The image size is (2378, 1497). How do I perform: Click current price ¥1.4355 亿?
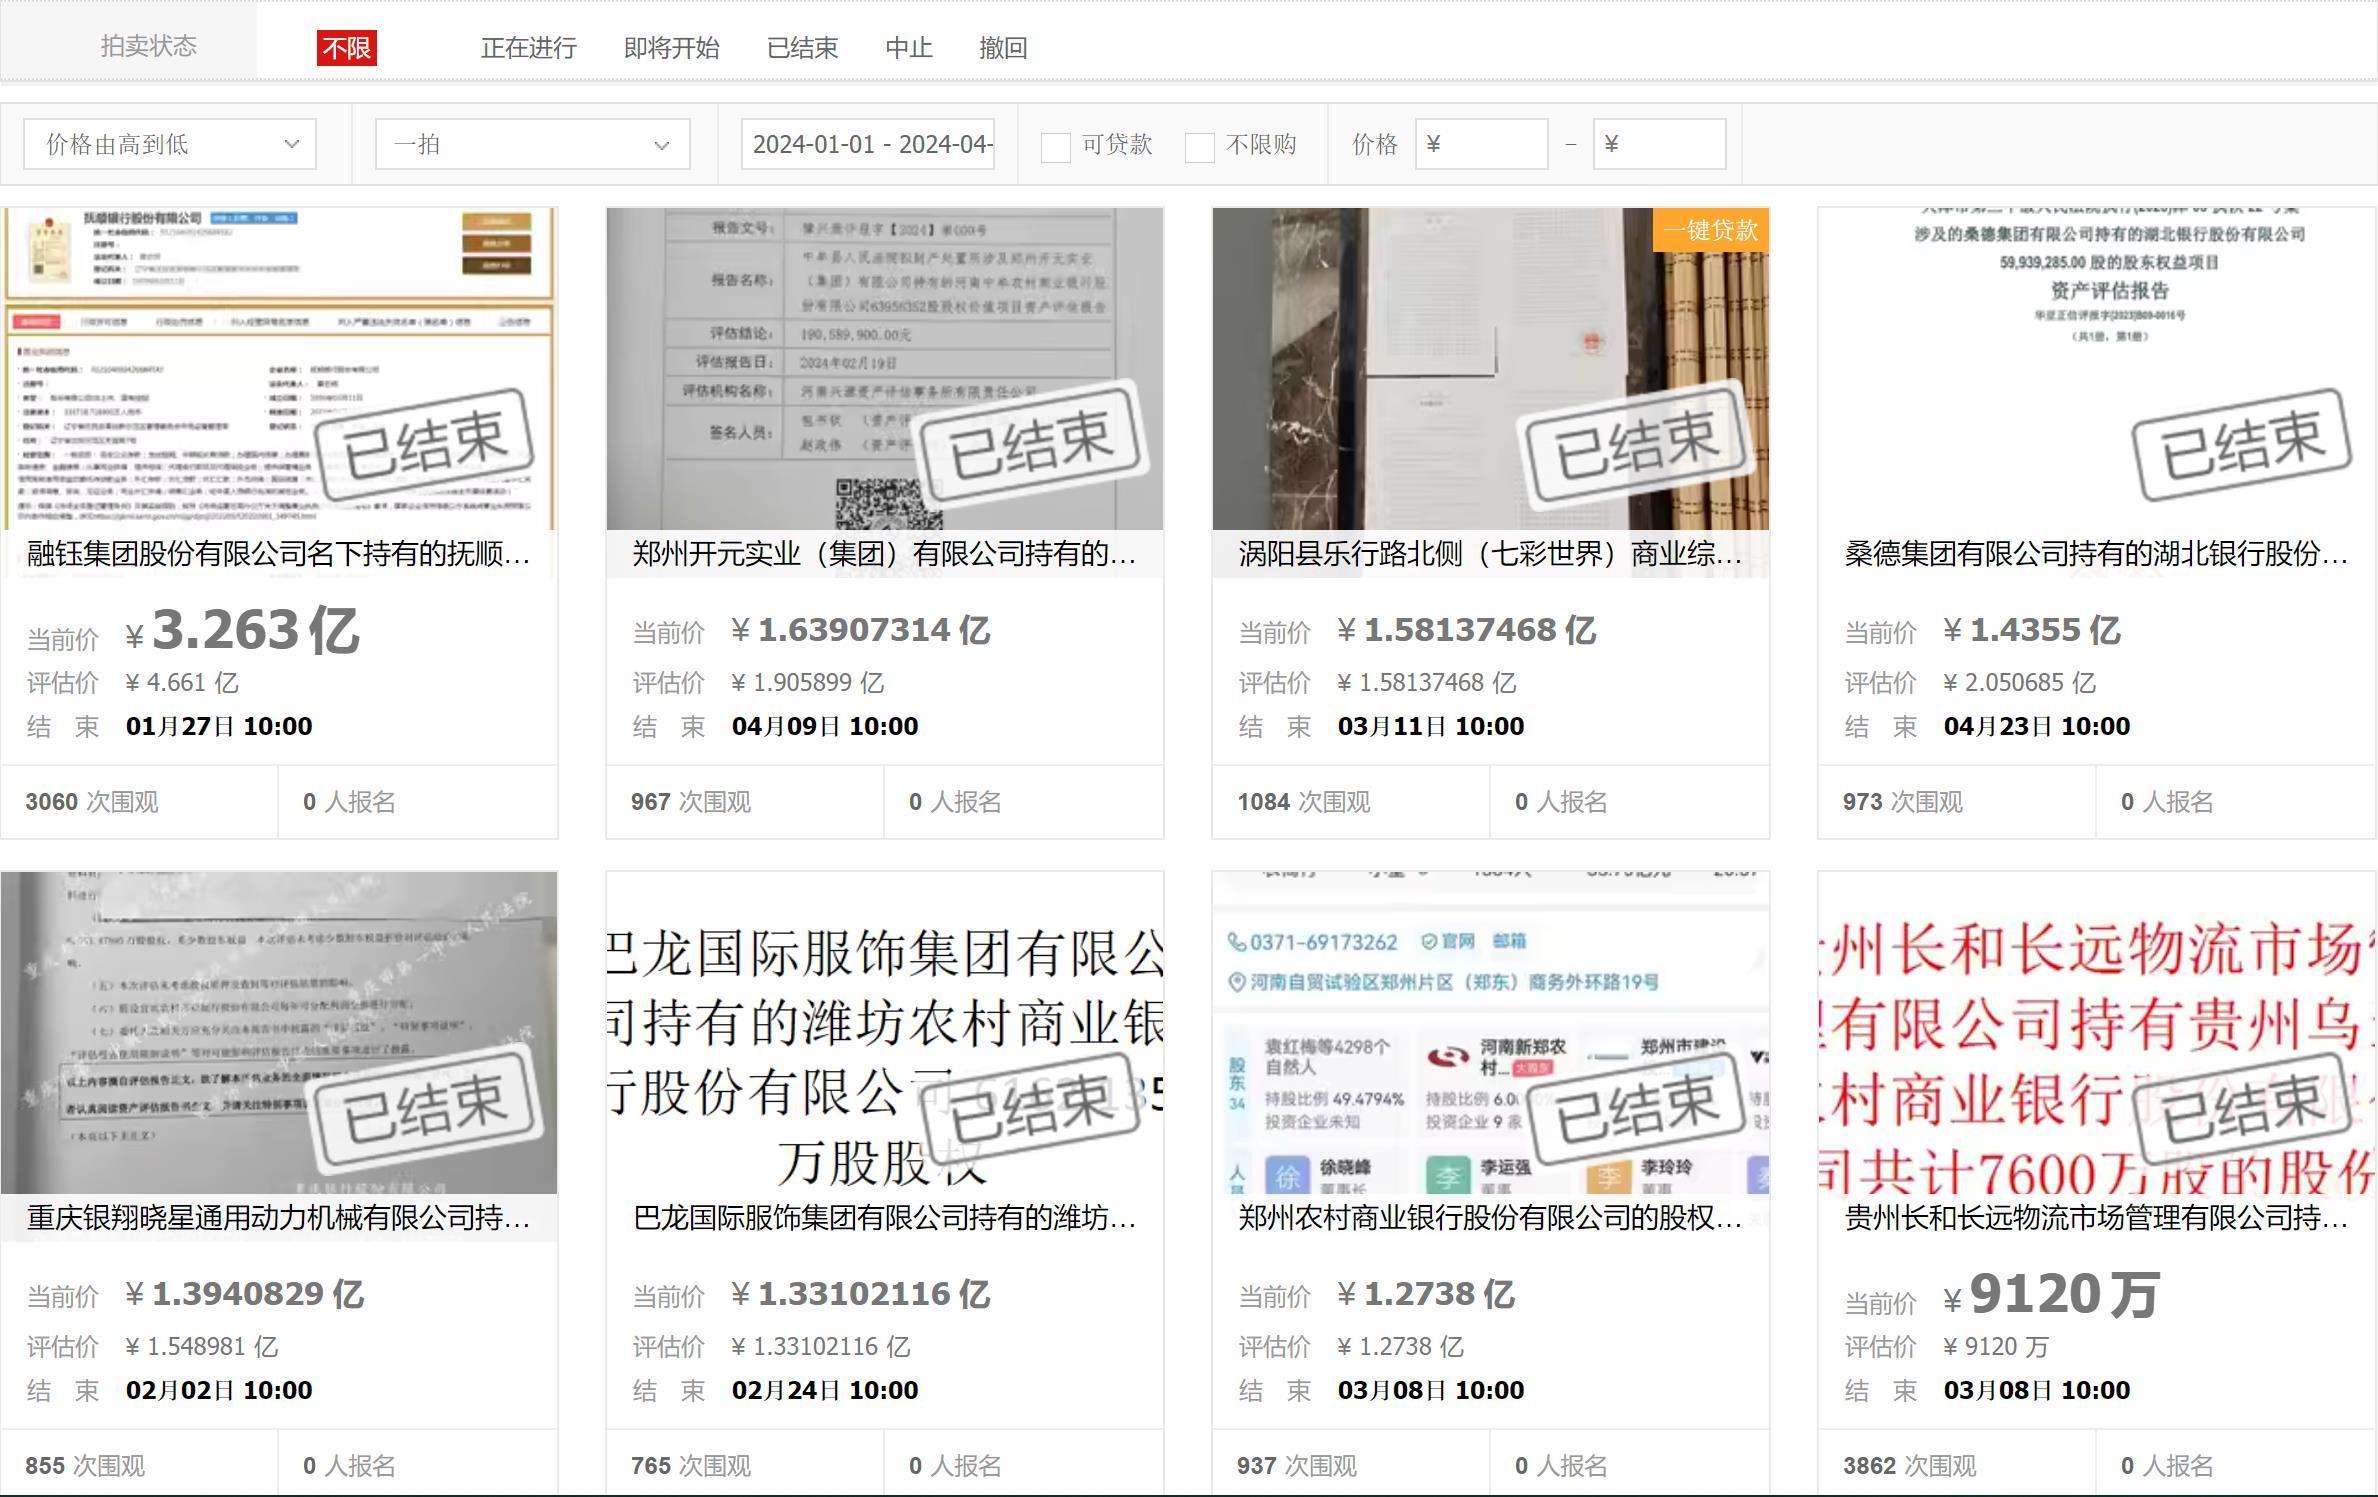pos(2031,630)
